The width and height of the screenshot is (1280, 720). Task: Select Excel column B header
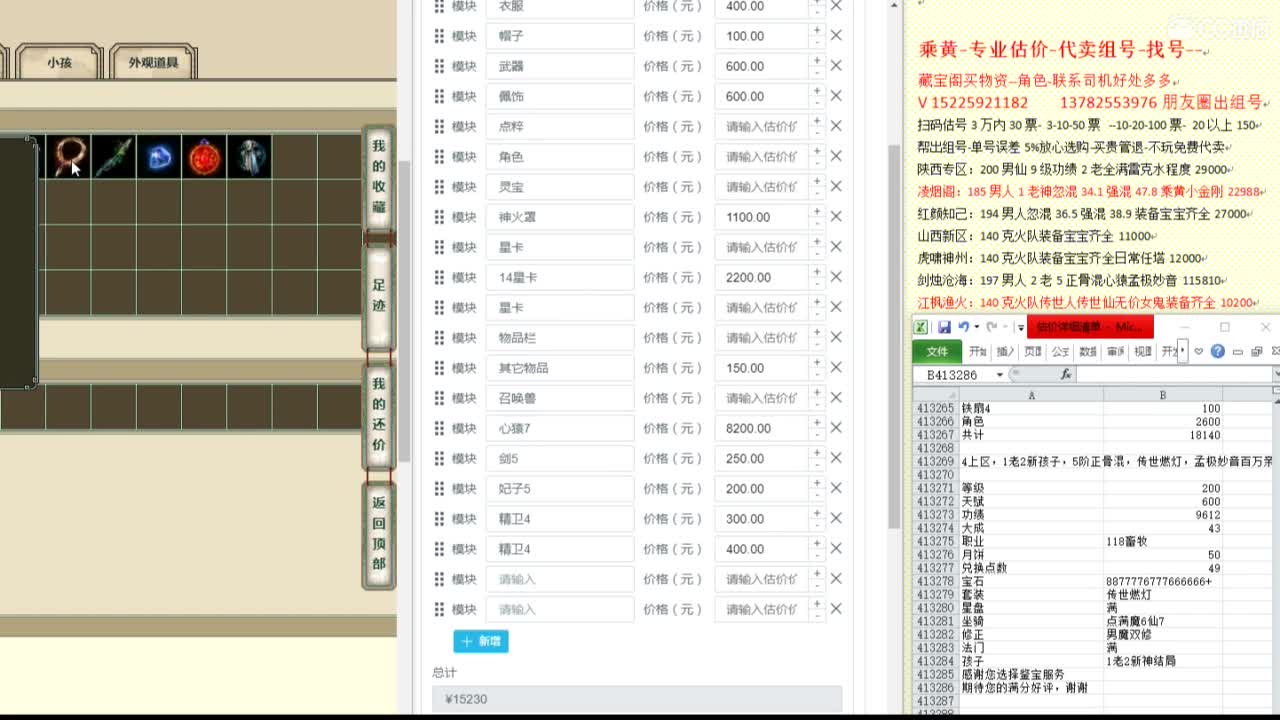point(1163,395)
